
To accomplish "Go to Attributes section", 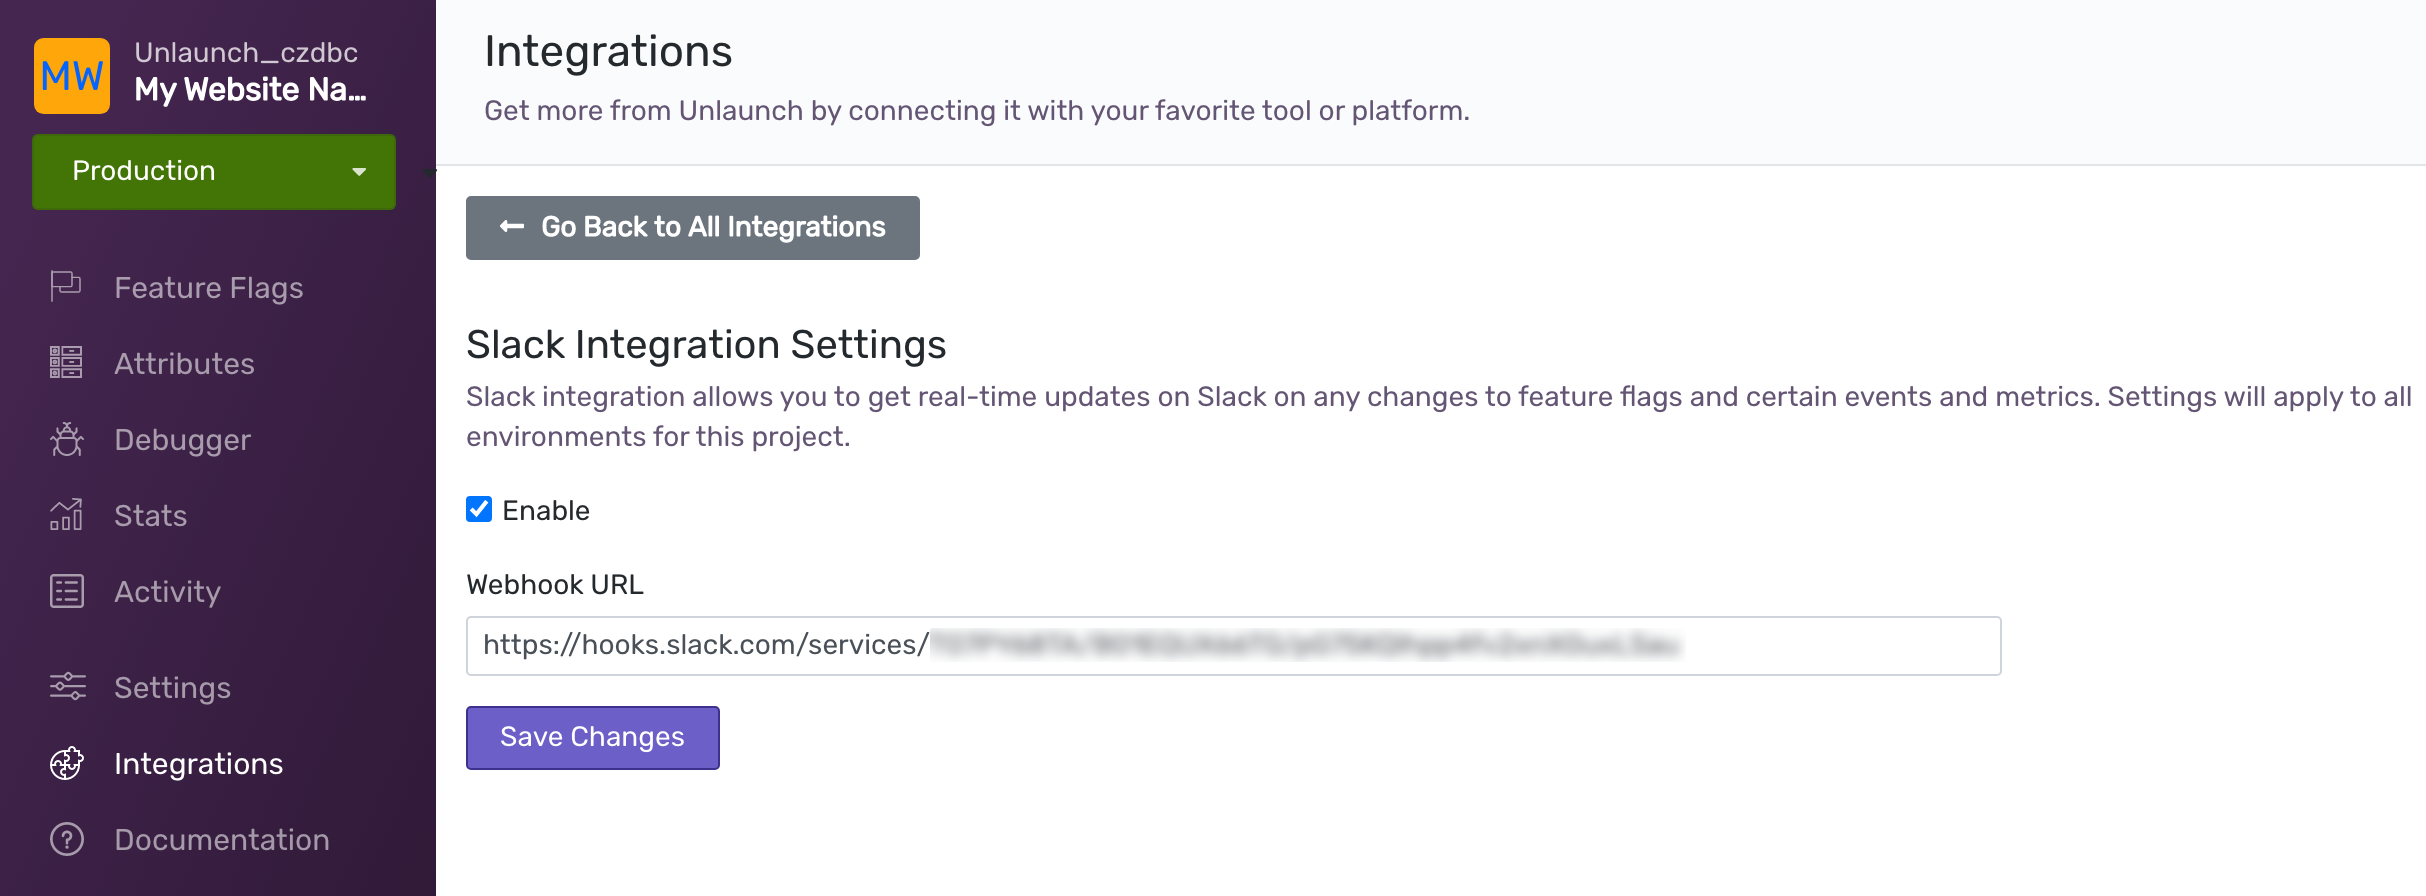I will [184, 364].
